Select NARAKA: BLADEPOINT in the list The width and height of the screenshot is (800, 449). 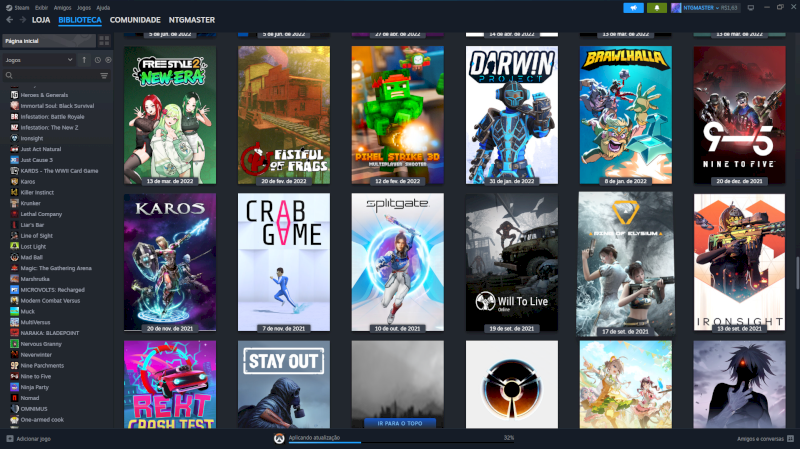click(49, 333)
